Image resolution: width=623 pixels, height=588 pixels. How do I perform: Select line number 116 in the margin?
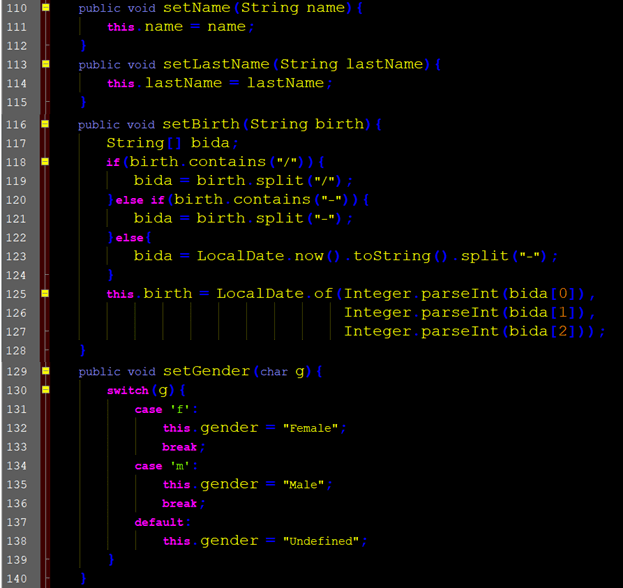(16, 125)
